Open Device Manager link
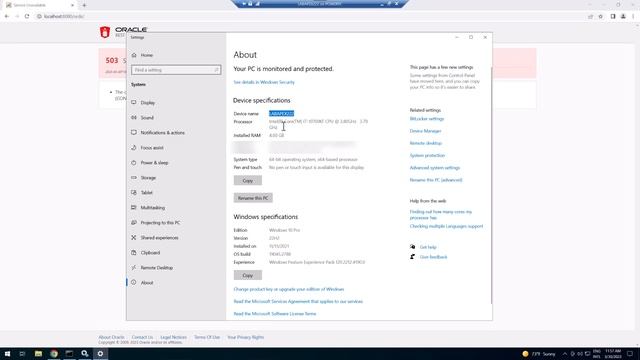Image resolution: width=640 pixels, height=360 pixels. pos(425,131)
